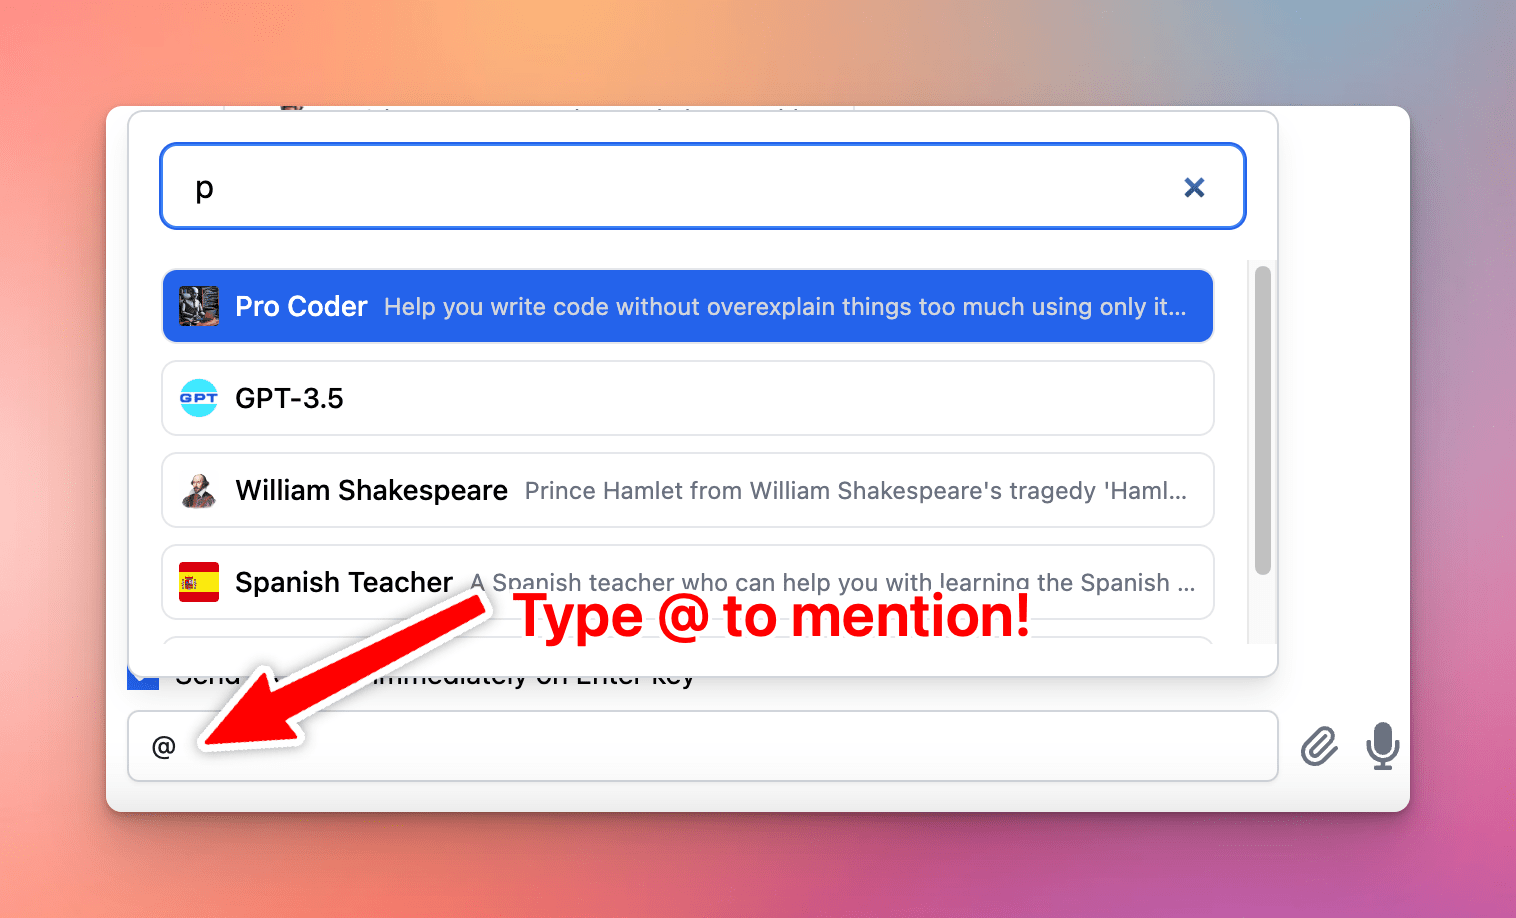Click the Pro Coder description text
This screenshot has width=1516, height=918.
[785, 307]
